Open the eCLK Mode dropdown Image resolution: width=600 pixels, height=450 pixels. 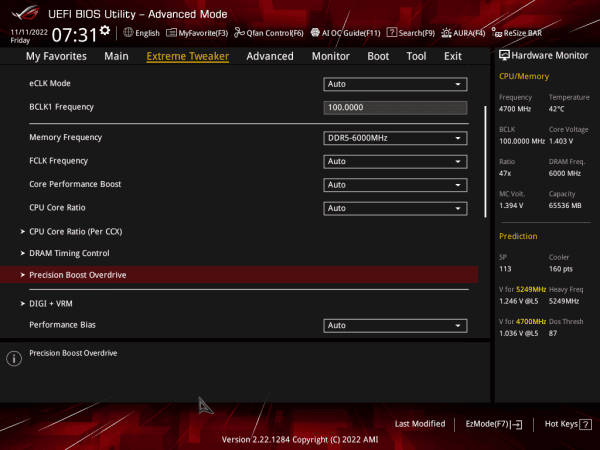point(396,84)
